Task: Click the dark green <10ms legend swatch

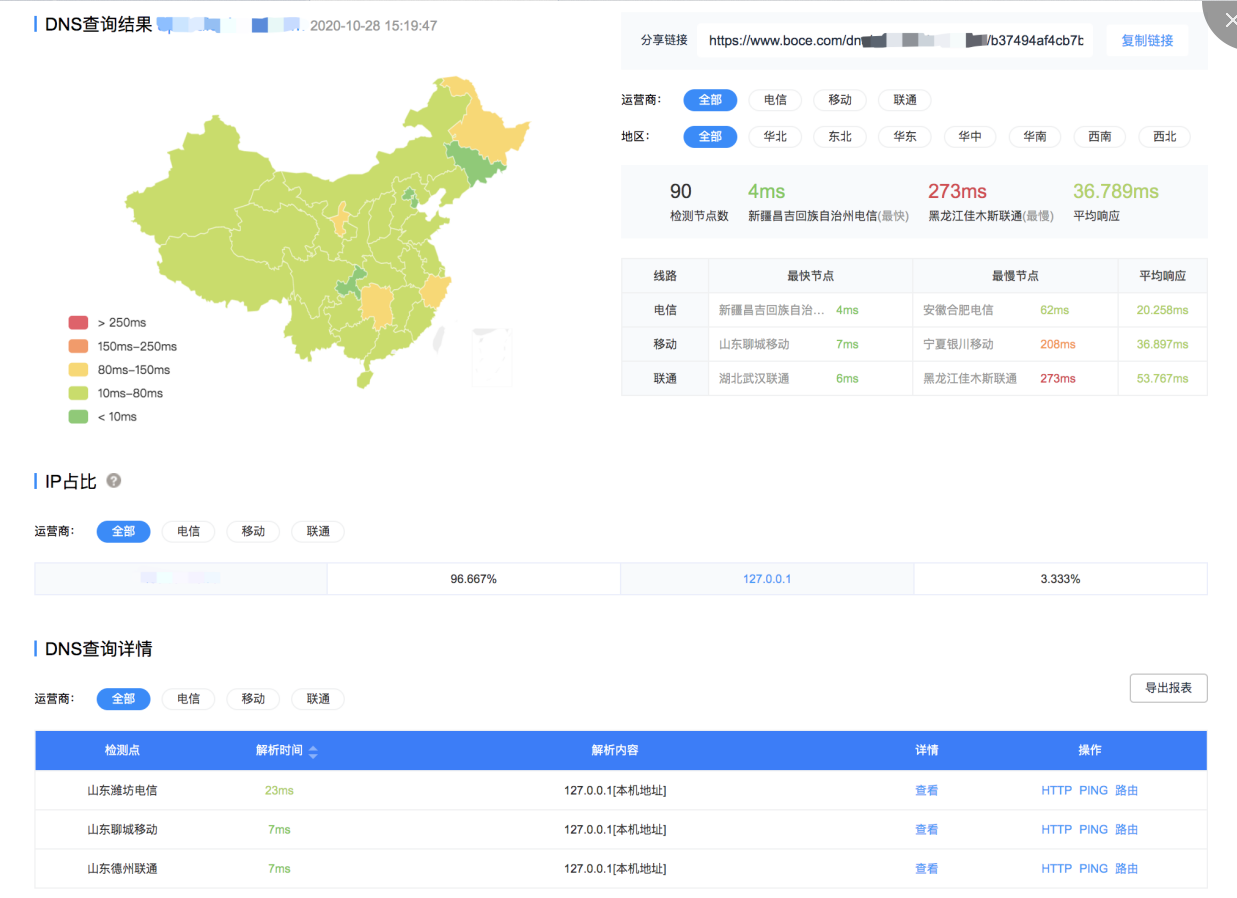Action: [78, 417]
